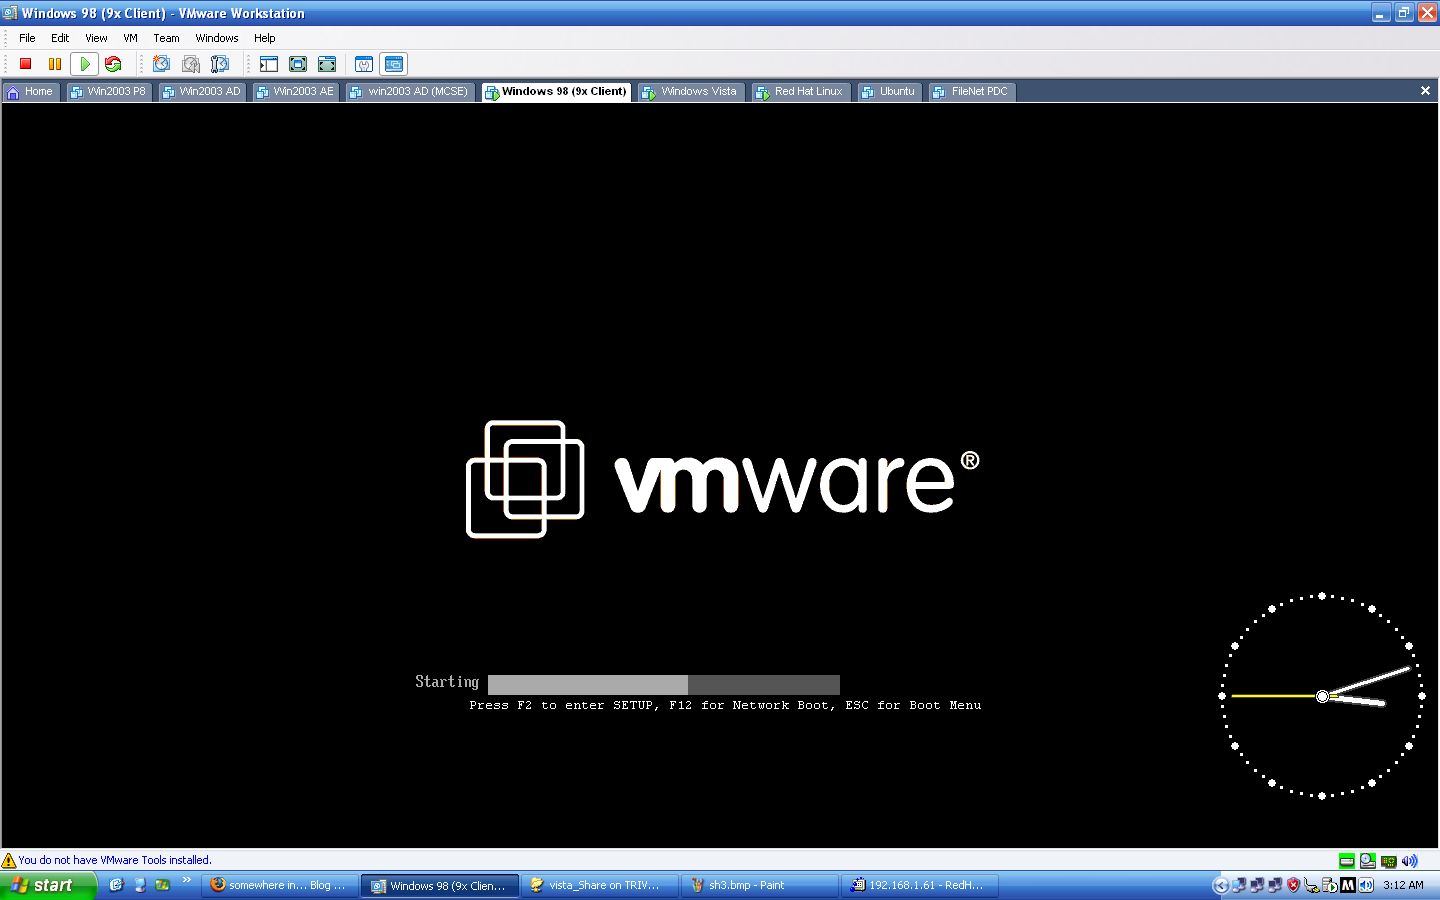Switch to the Win2003 P8 tab
This screenshot has width=1440, height=900.
108,91
